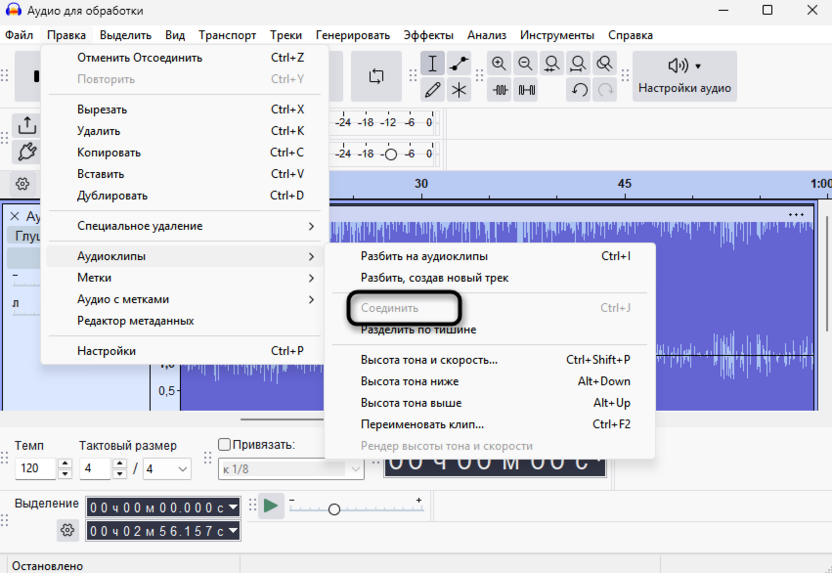Open the Транспорт menu
The height and width of the screenshot is (573, 832).
pos(227,35)
